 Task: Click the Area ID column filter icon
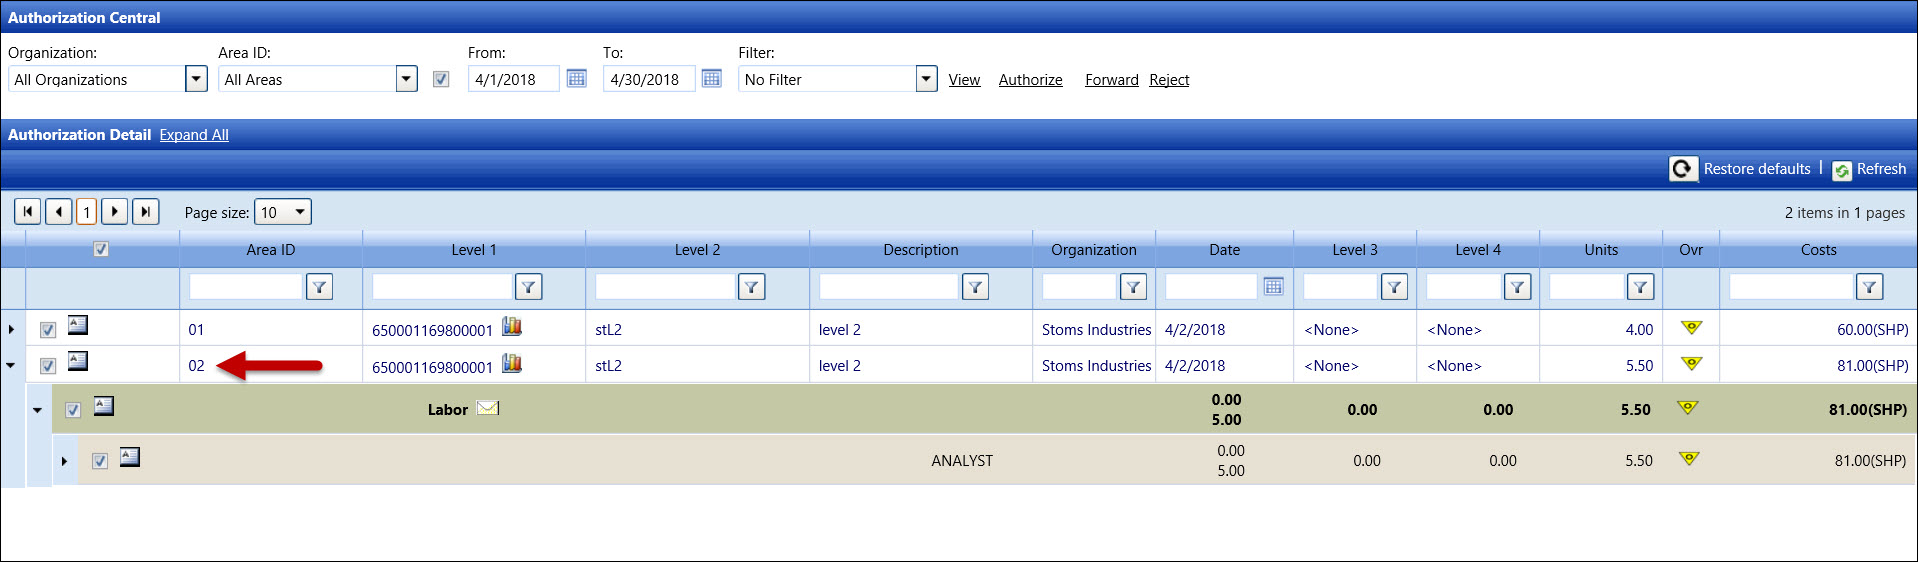319,288
